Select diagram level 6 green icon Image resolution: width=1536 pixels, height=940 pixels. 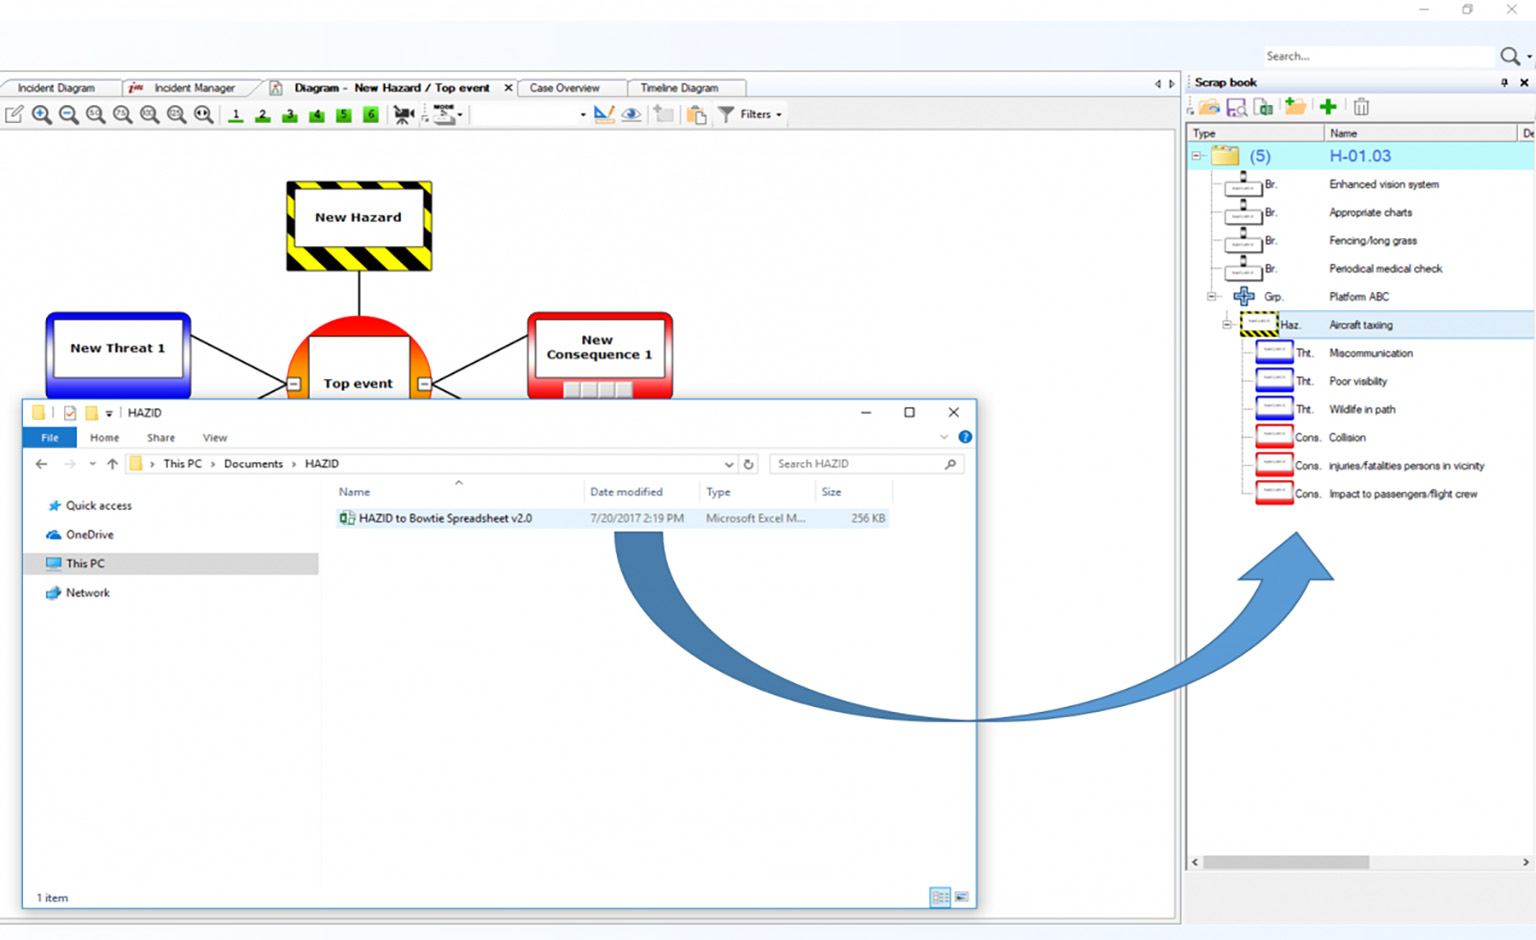pos(371,115)
